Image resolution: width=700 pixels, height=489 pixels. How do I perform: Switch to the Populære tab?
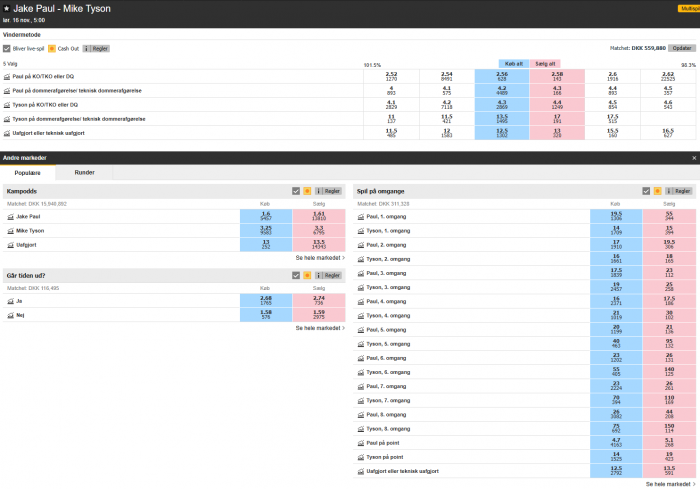pyautogui.click(x=28, y=173)
